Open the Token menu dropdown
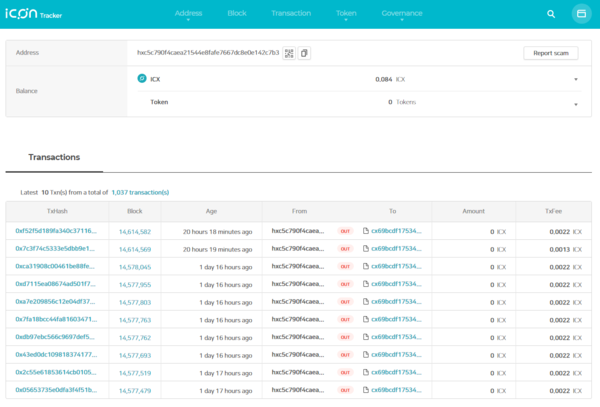 (346, 14)
